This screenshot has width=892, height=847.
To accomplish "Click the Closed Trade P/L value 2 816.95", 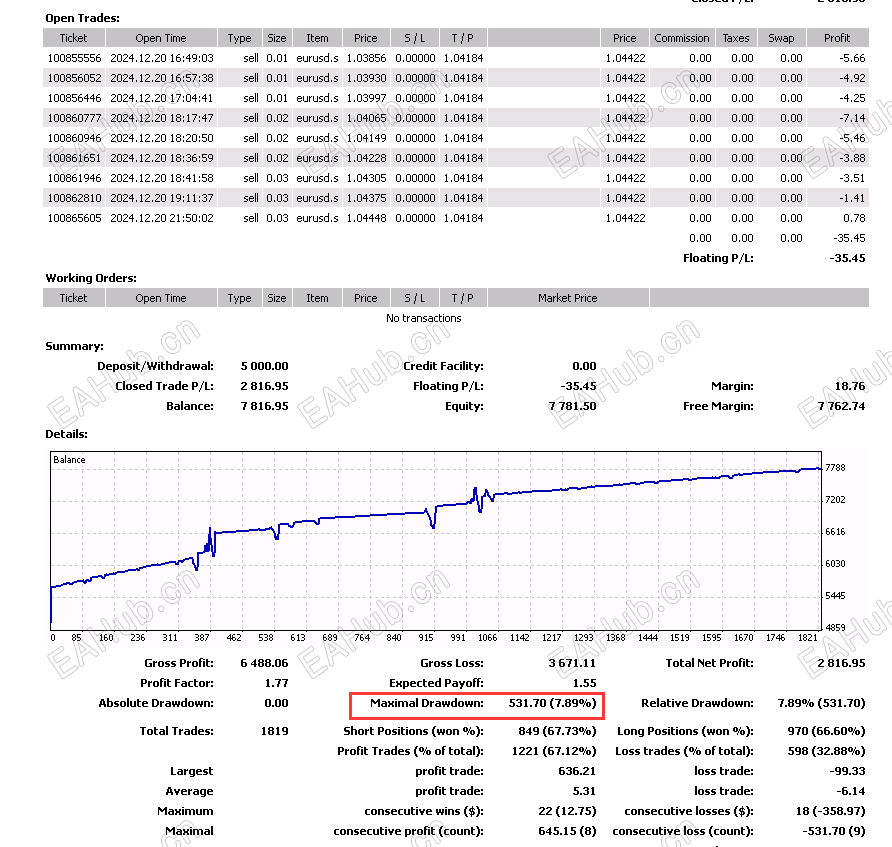I will pyautogui.click(x=265, y=386).
